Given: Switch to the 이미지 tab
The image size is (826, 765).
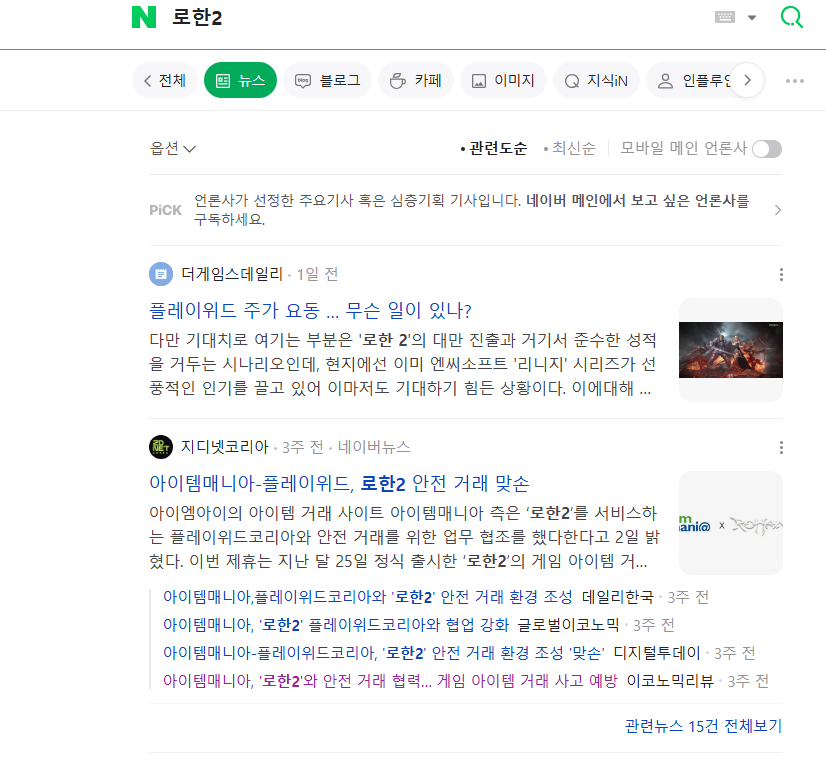Looking at the screenshot, I should [503, 81].
